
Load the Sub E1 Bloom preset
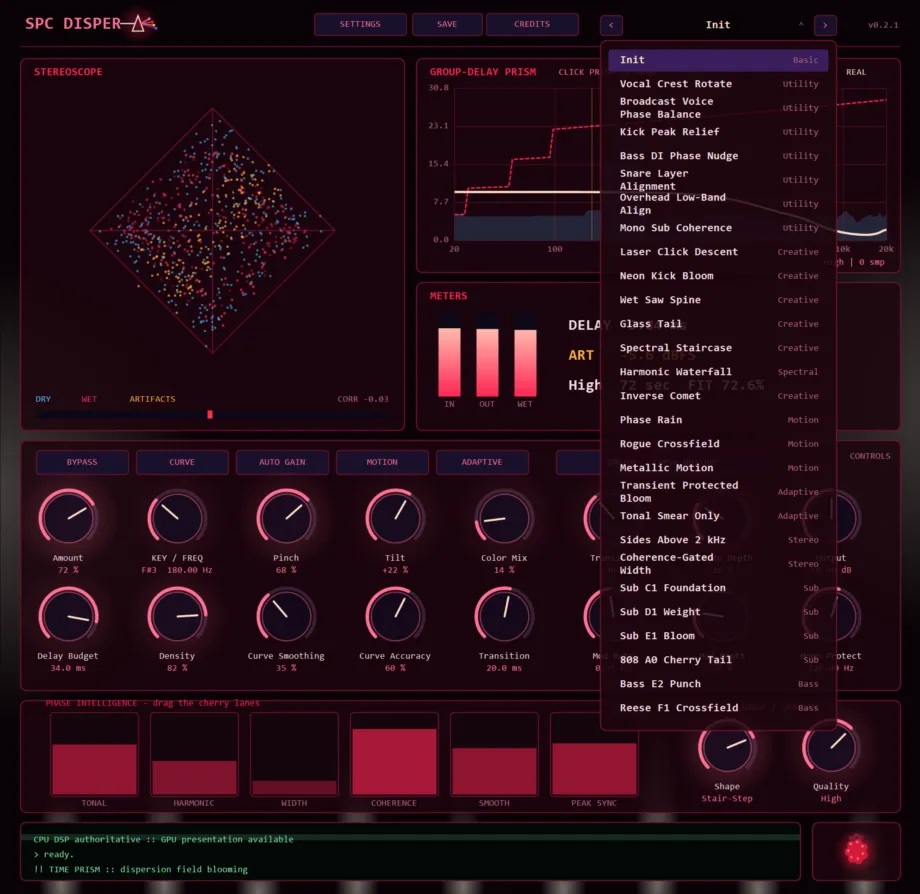pyautogui.click(x=718, y=636)
